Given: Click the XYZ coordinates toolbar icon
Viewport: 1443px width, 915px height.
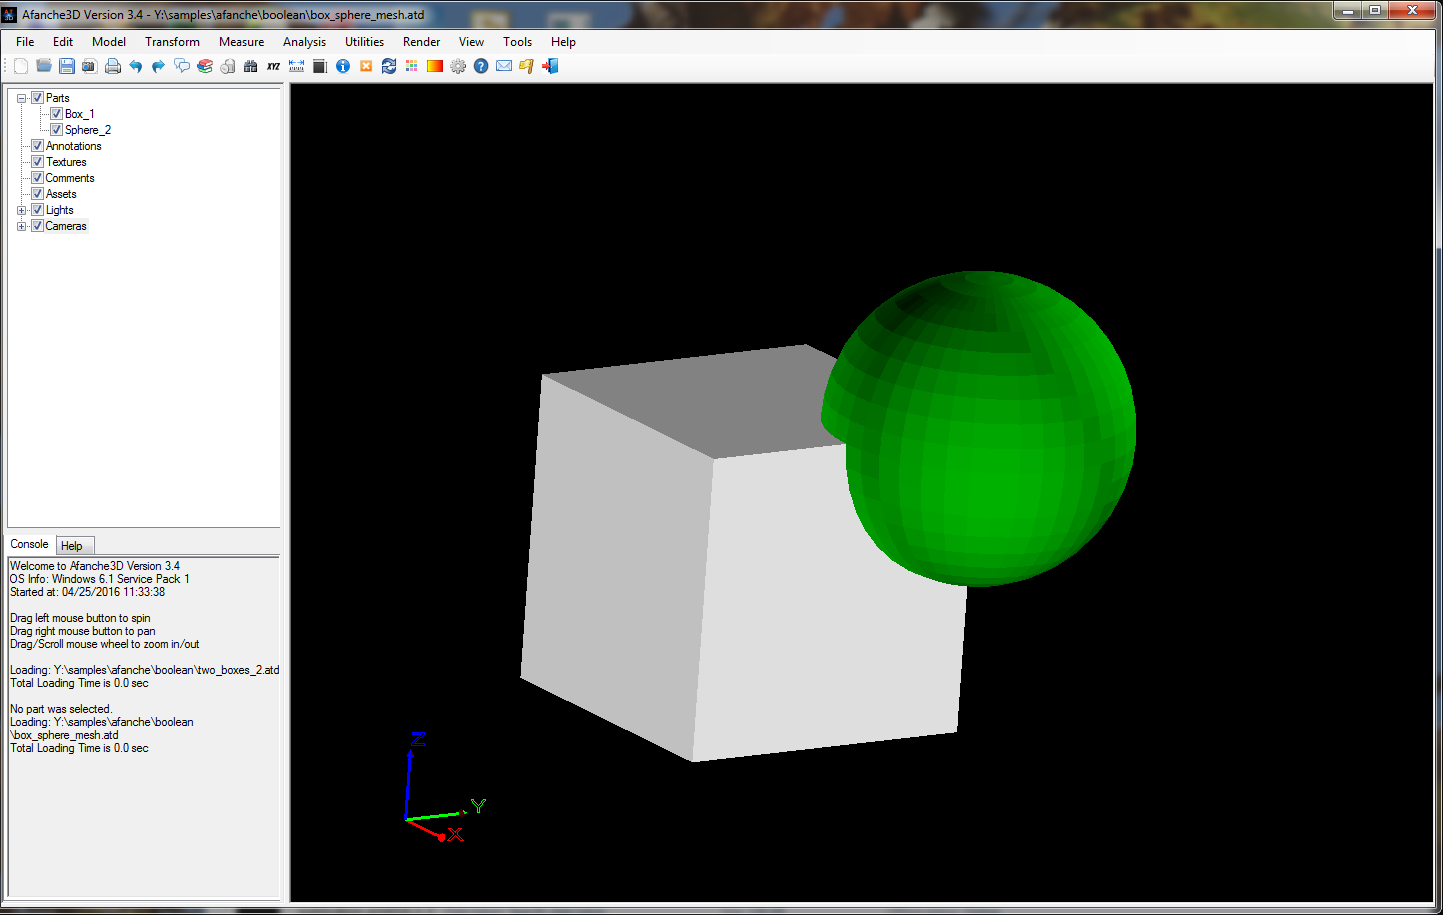Looking at the screenshot, I should click(x=273, y=66).
